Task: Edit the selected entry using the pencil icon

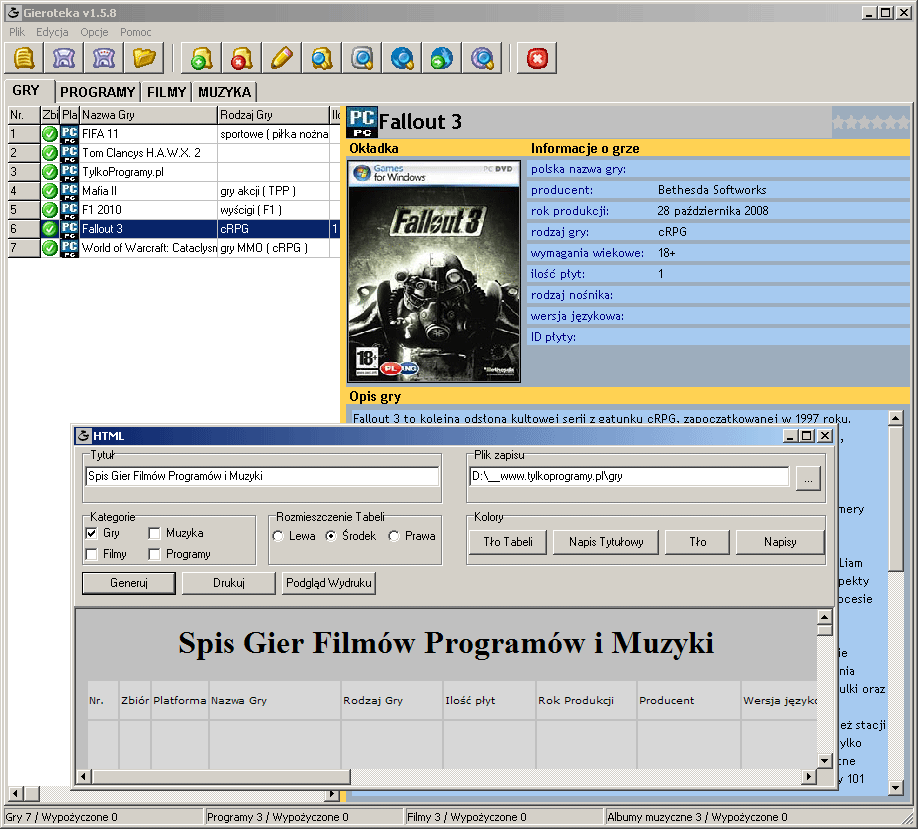Action: click(281, 58)
